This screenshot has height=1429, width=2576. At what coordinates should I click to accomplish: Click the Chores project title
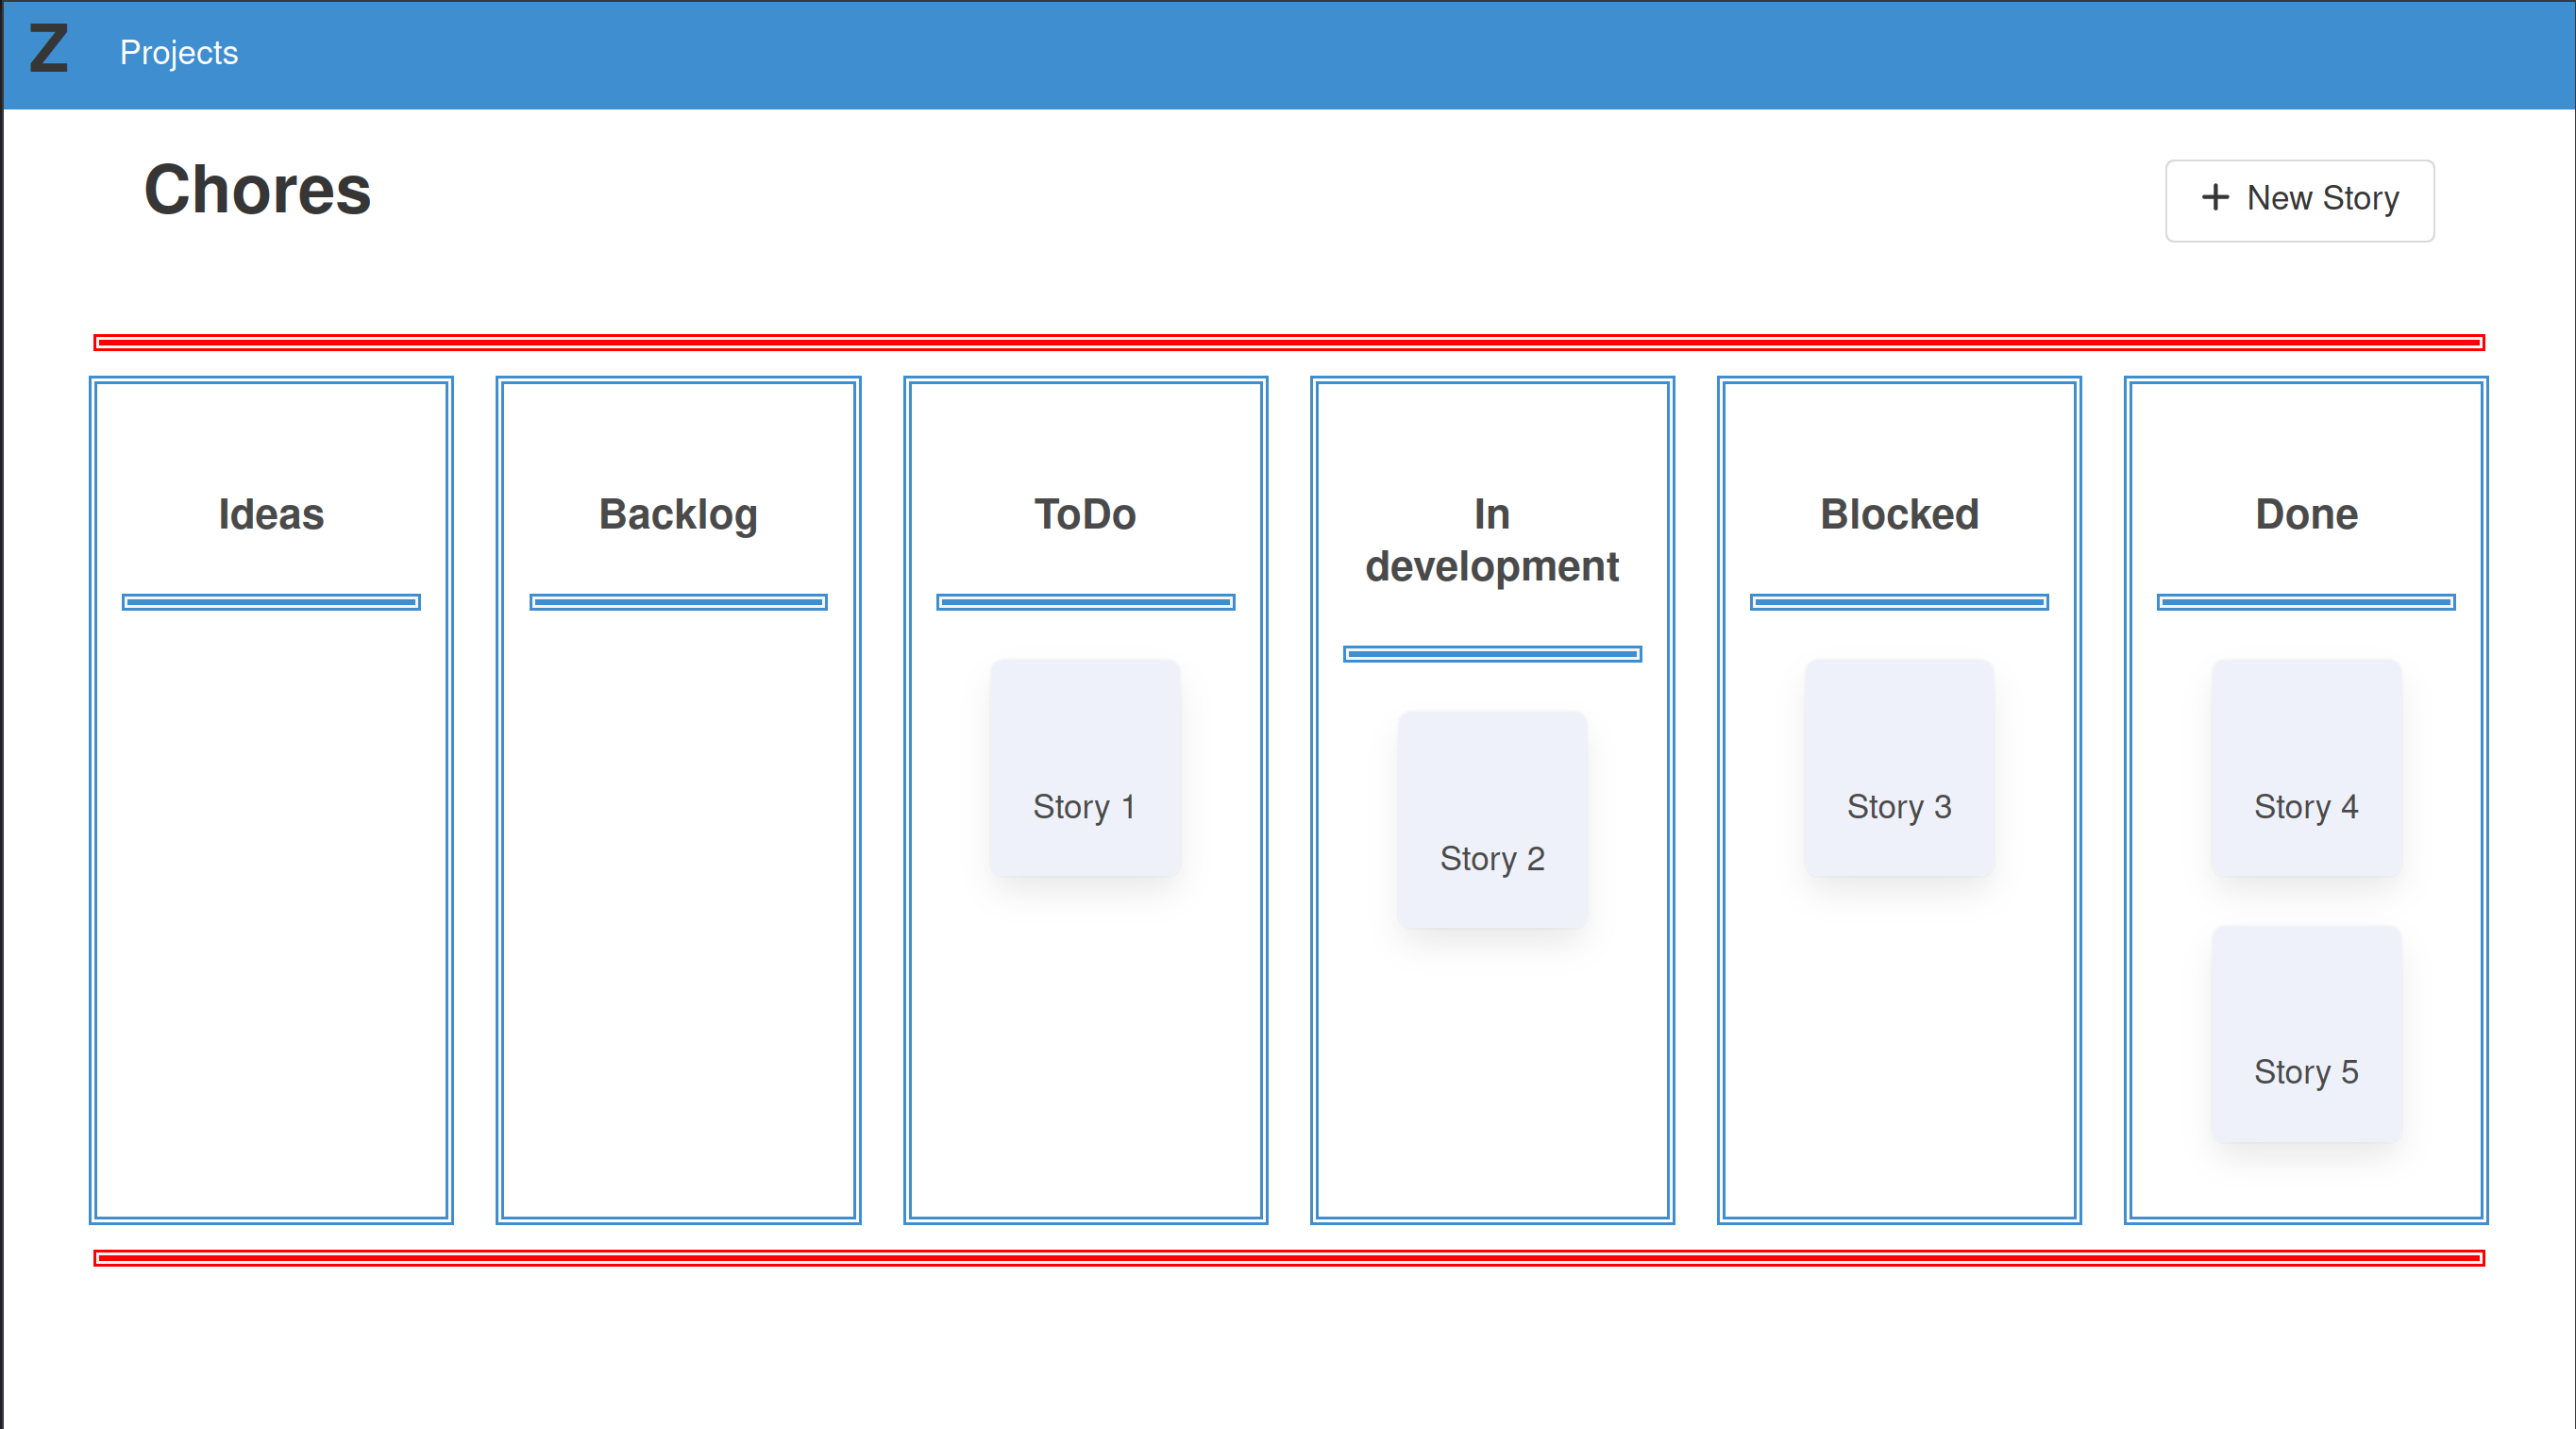[x=257, y=190]
